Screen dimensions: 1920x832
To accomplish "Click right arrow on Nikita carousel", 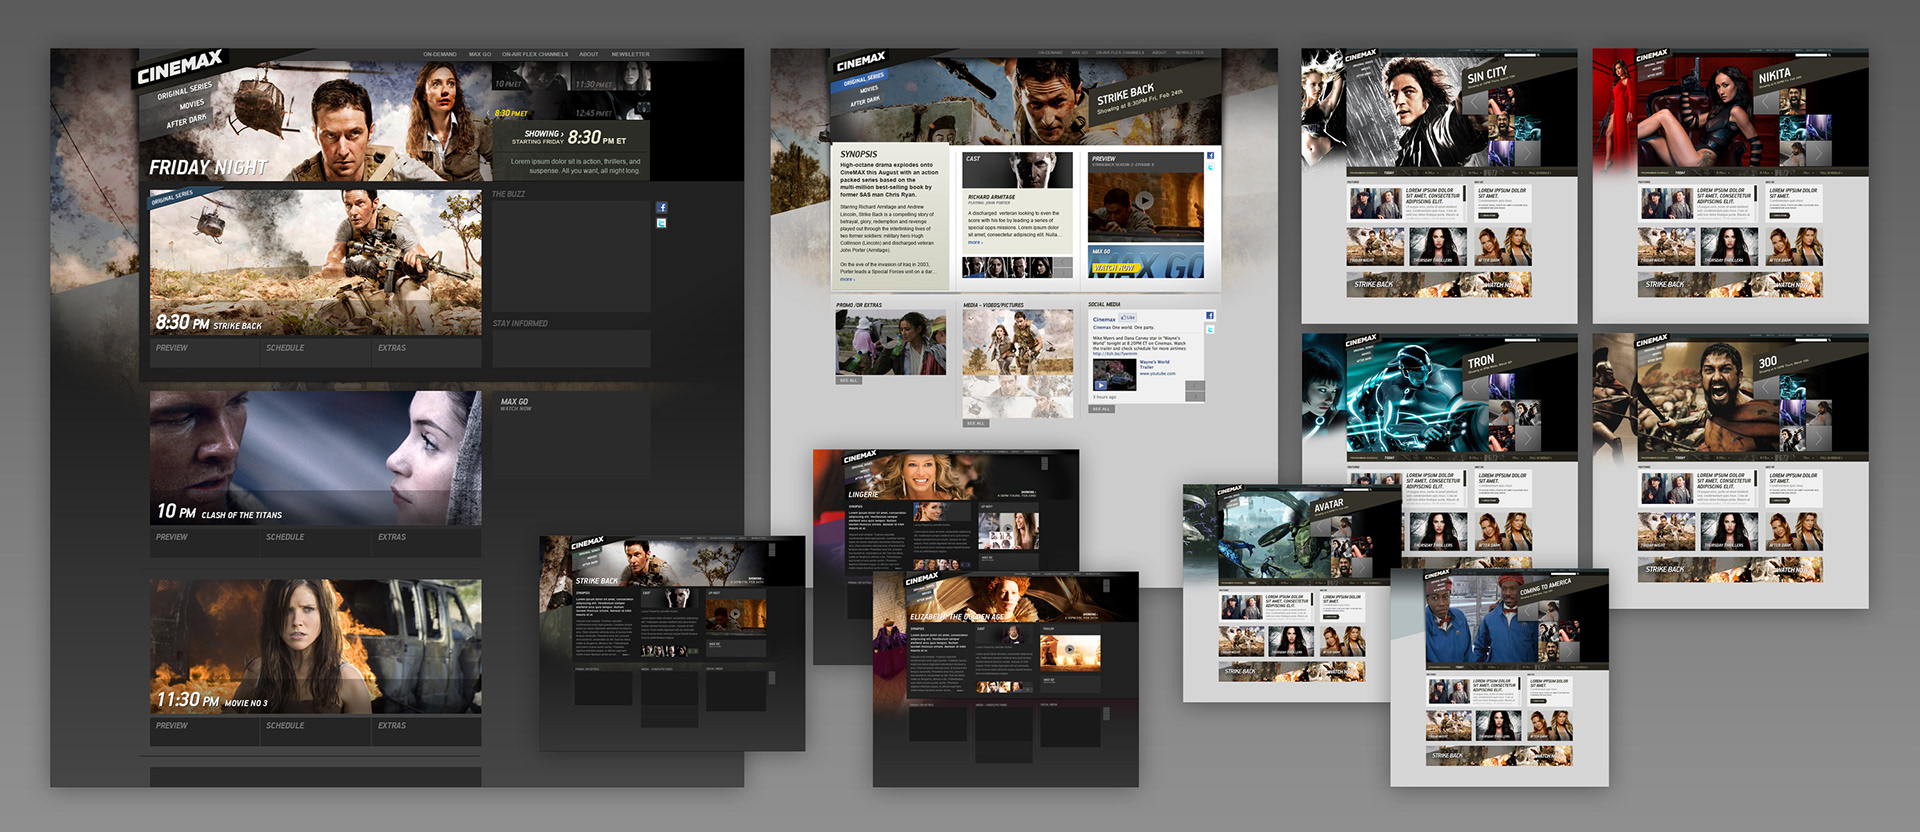I will click(x=1819, y=153).
